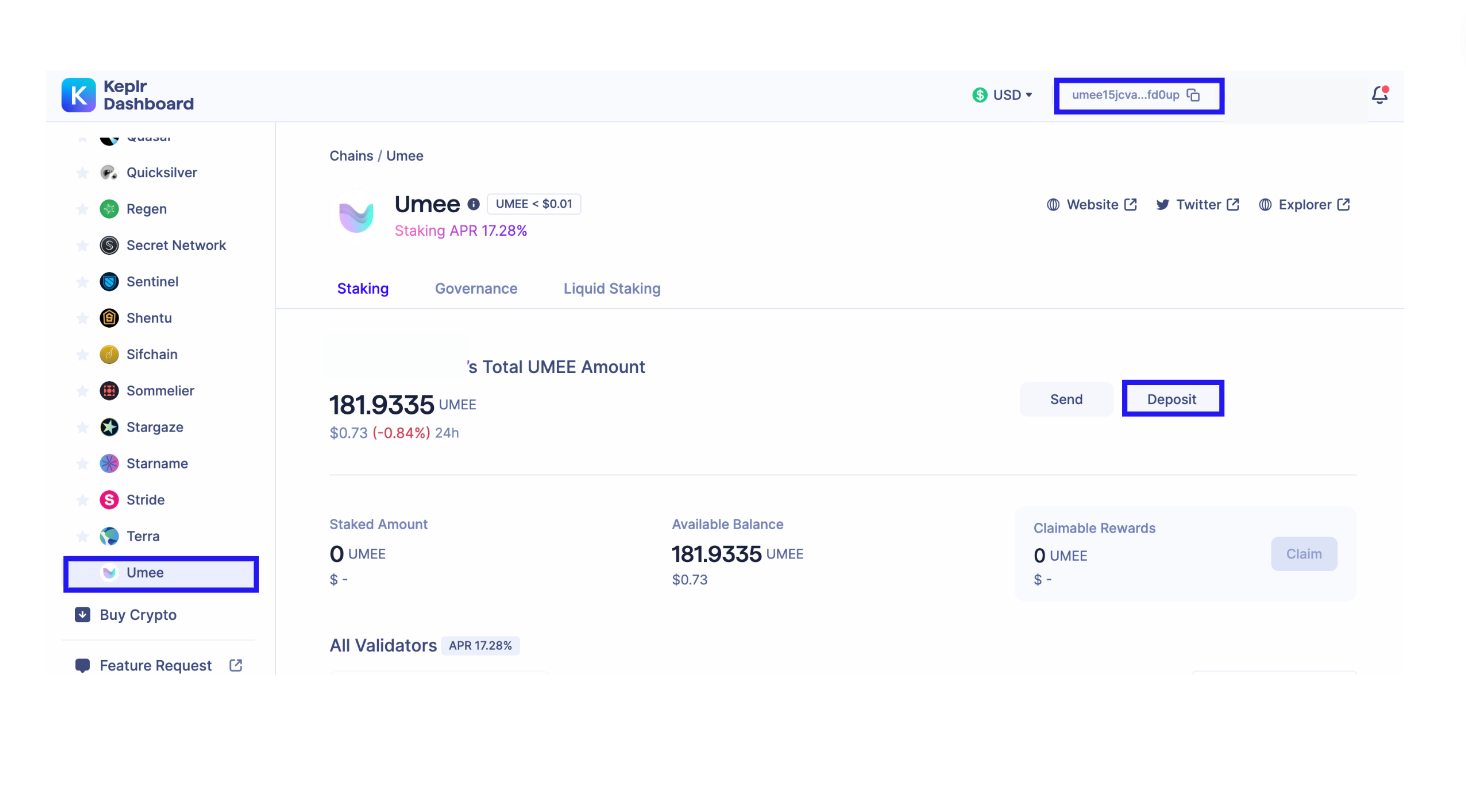Select Terra globe icon

click(x=109, y=536)
